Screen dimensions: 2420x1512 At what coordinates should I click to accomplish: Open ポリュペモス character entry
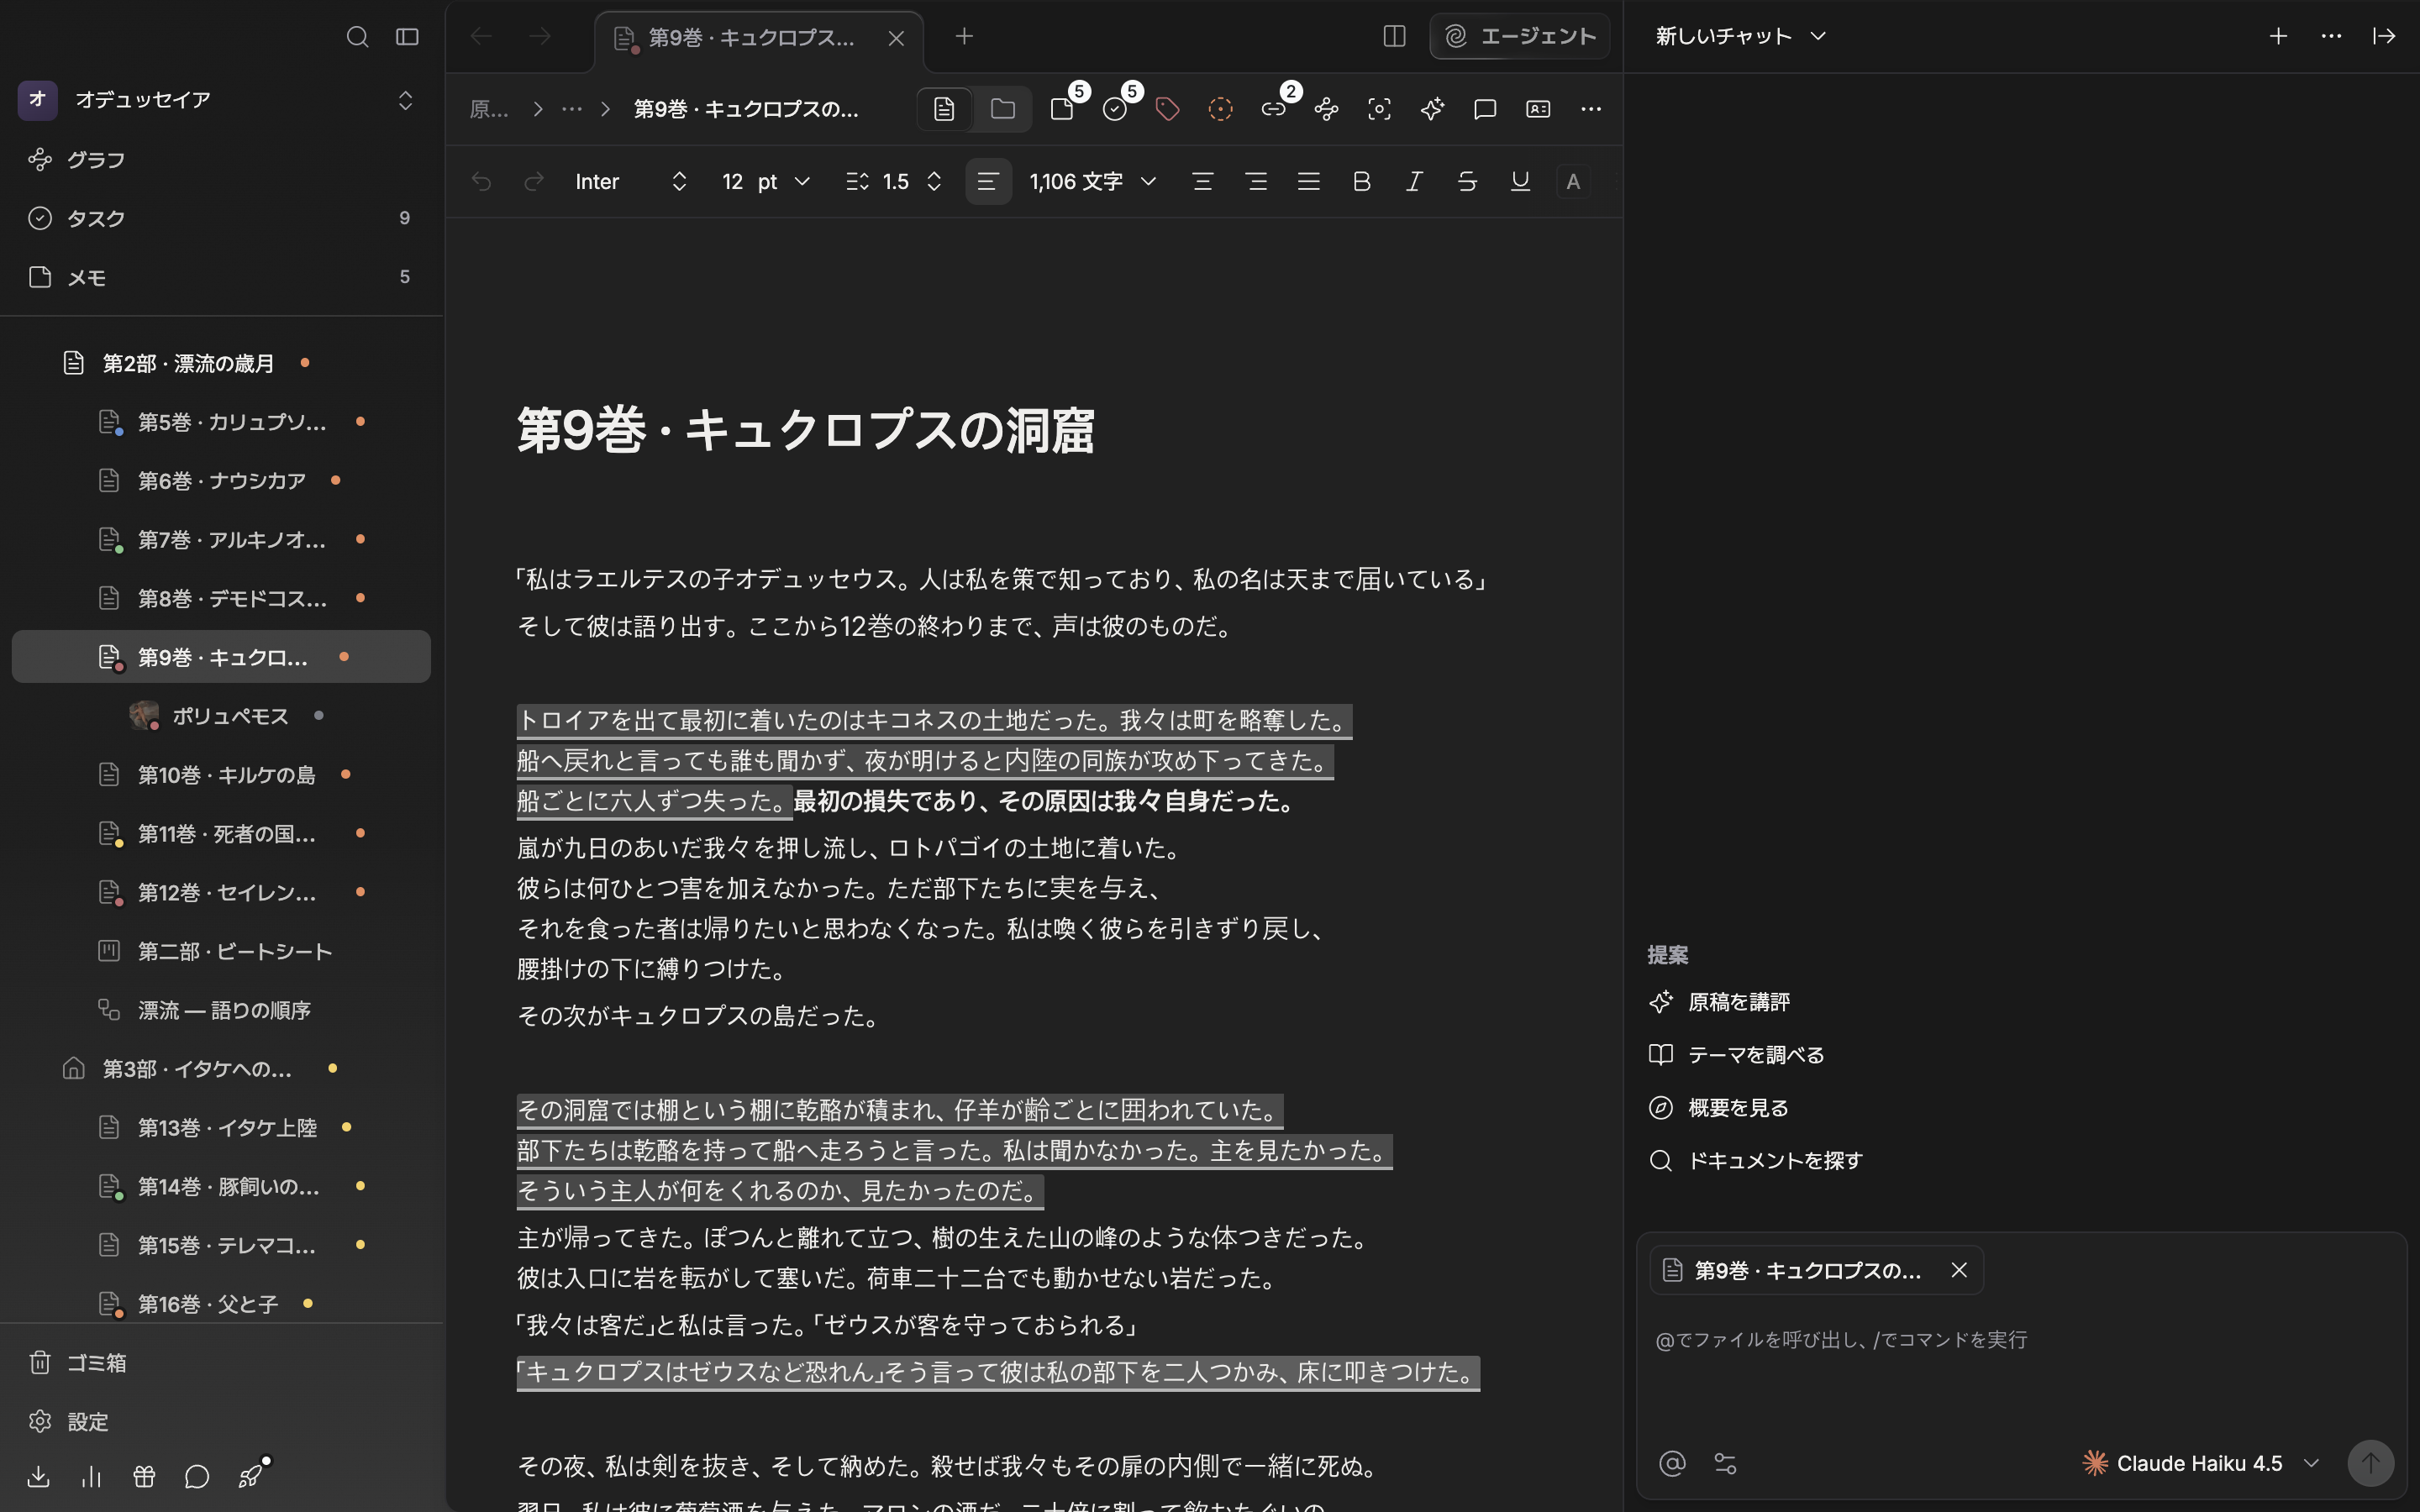tap(221, 716)
